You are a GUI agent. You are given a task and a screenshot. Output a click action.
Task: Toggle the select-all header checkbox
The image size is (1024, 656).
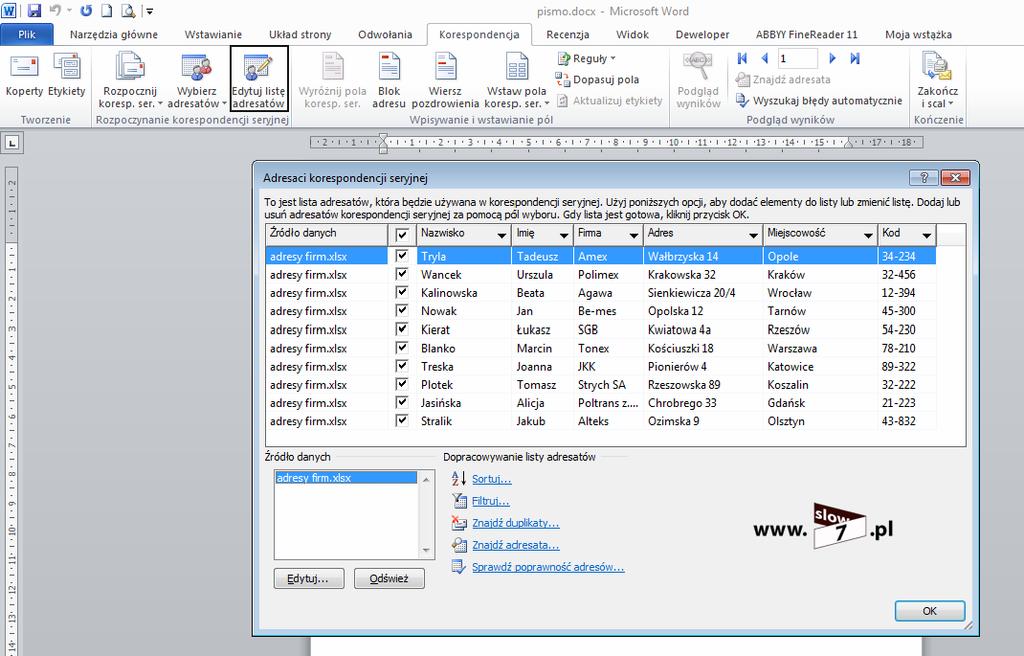402,234
